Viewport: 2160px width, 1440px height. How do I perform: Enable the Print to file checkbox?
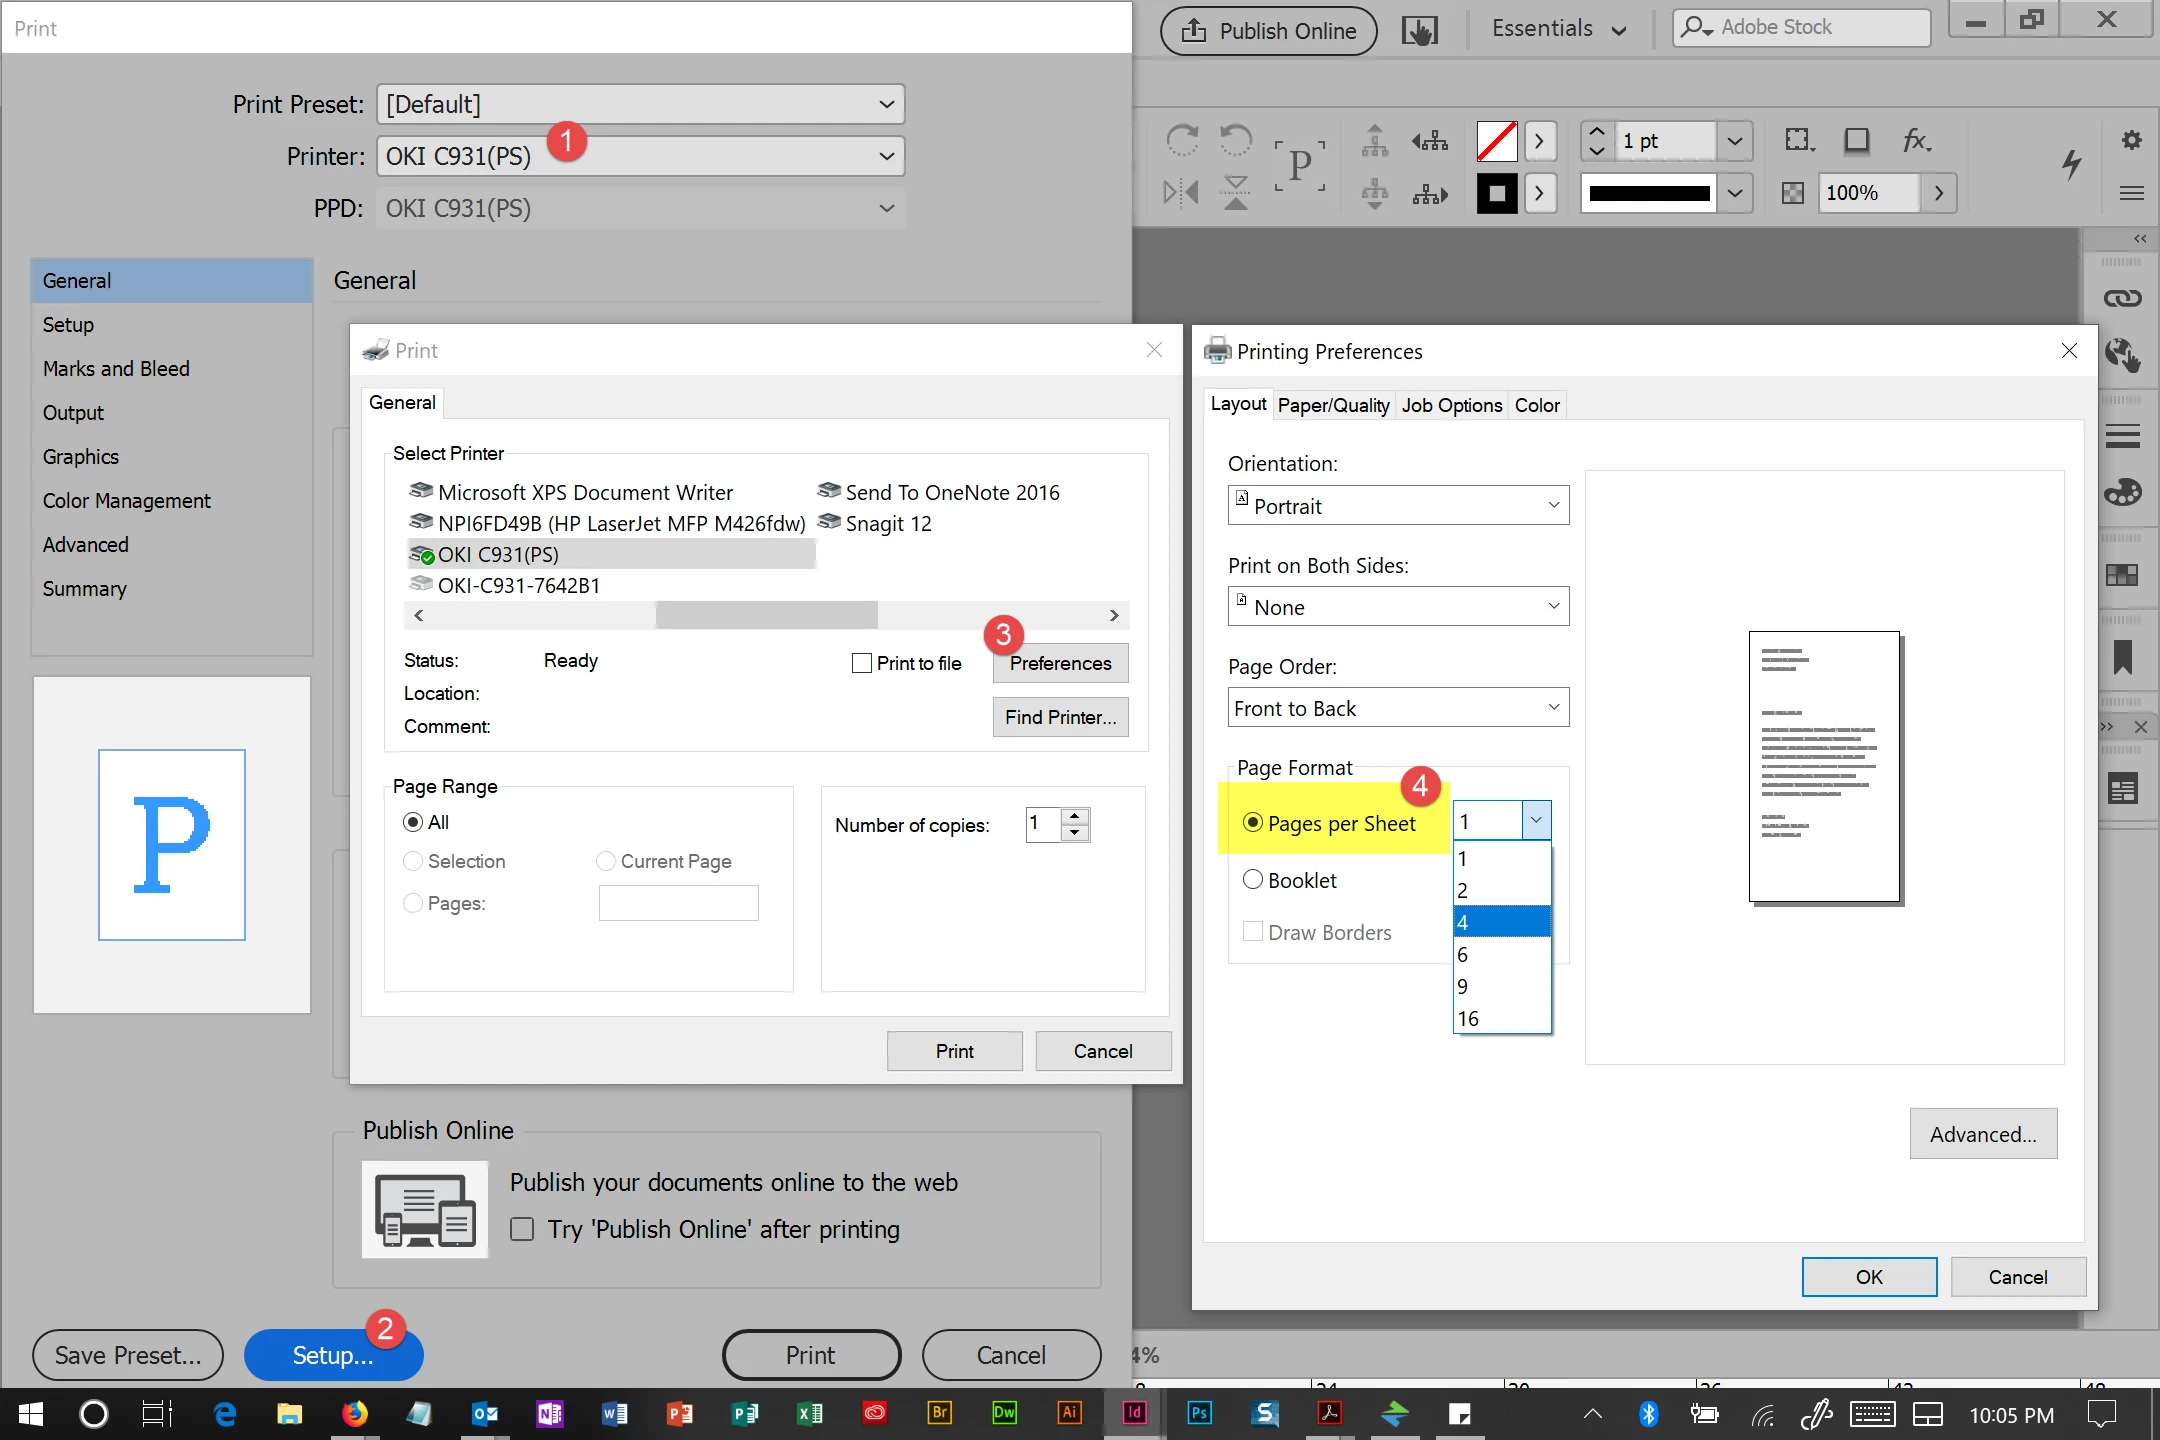[861, 663]
